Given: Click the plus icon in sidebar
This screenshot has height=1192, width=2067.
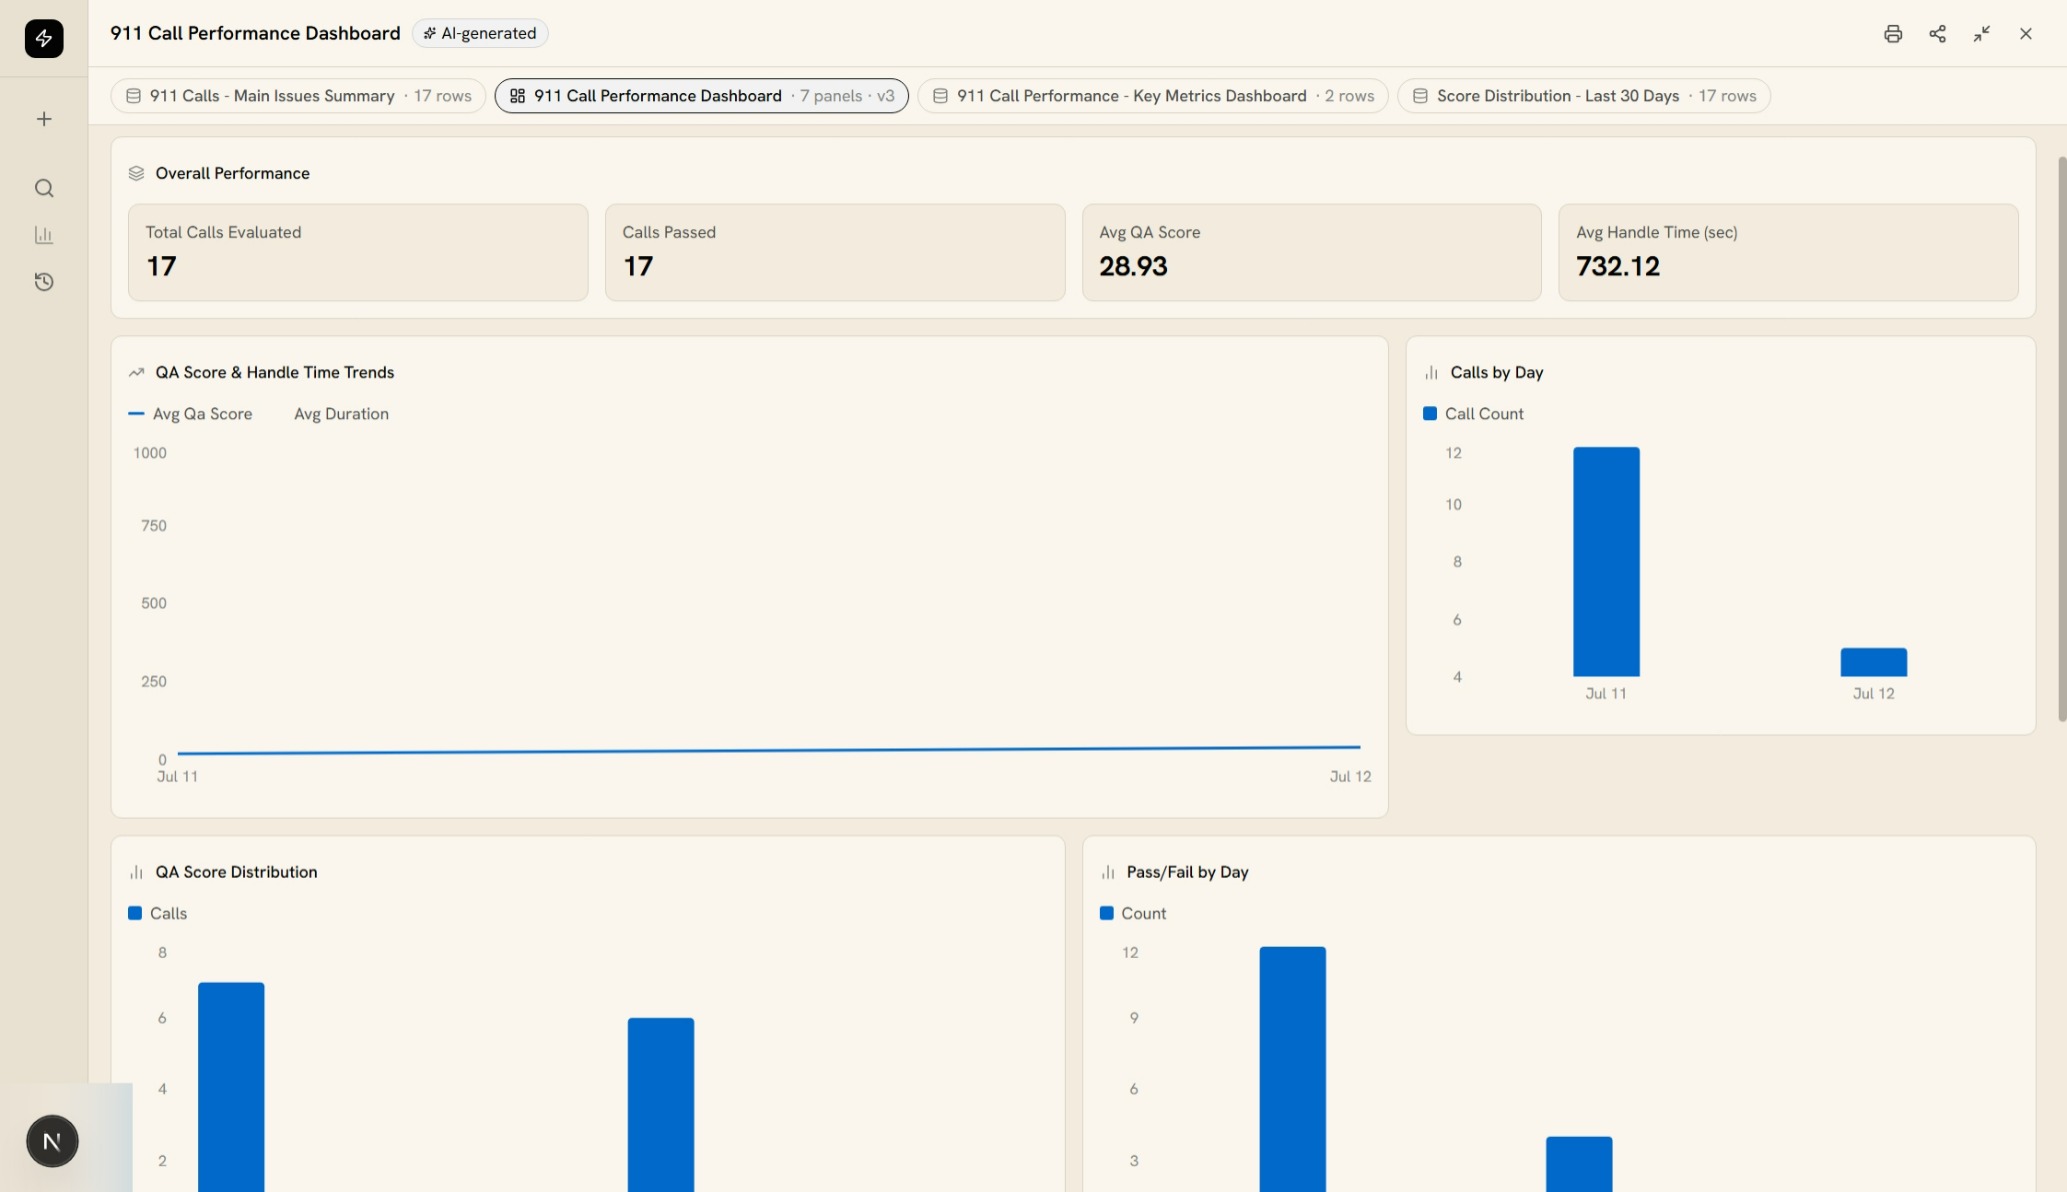Looking at the screenshot, I should point(44,119).
